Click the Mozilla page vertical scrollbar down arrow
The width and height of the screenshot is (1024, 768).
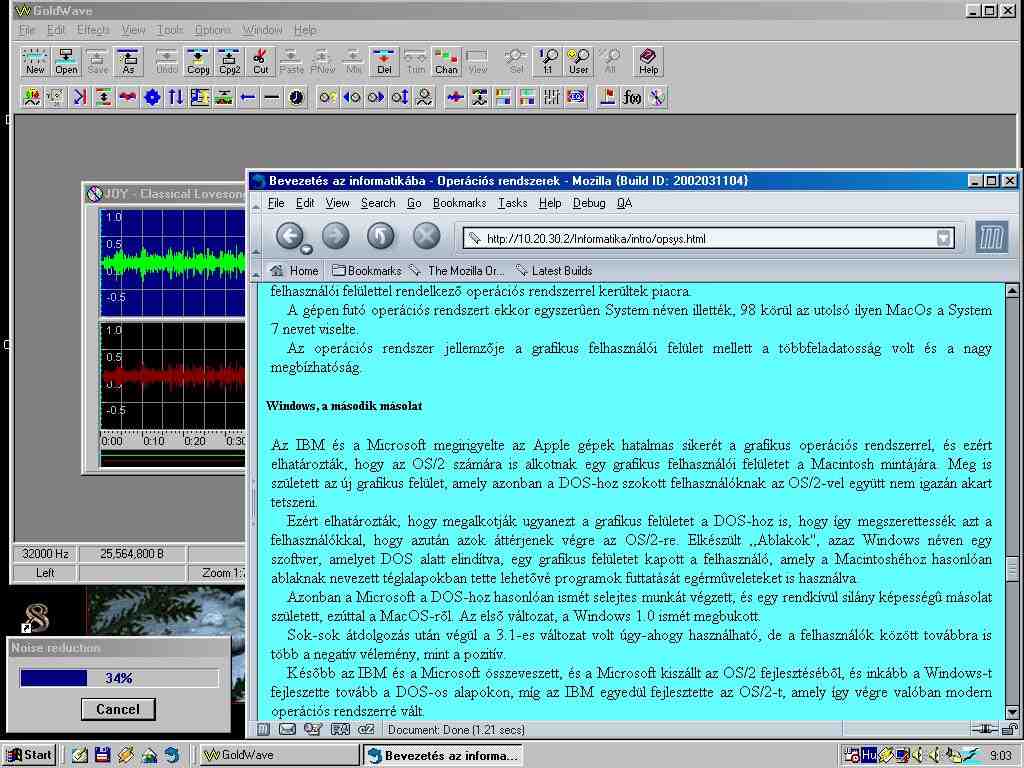tap(1012, 711)
